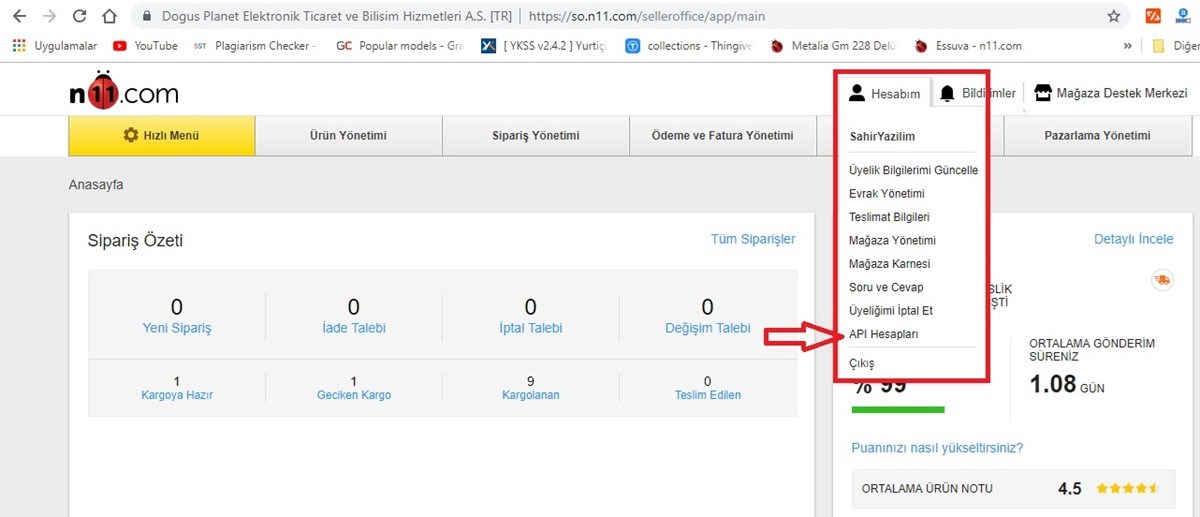
Task: Open the GC Popular models bookmark
Action: pos(400,45)
